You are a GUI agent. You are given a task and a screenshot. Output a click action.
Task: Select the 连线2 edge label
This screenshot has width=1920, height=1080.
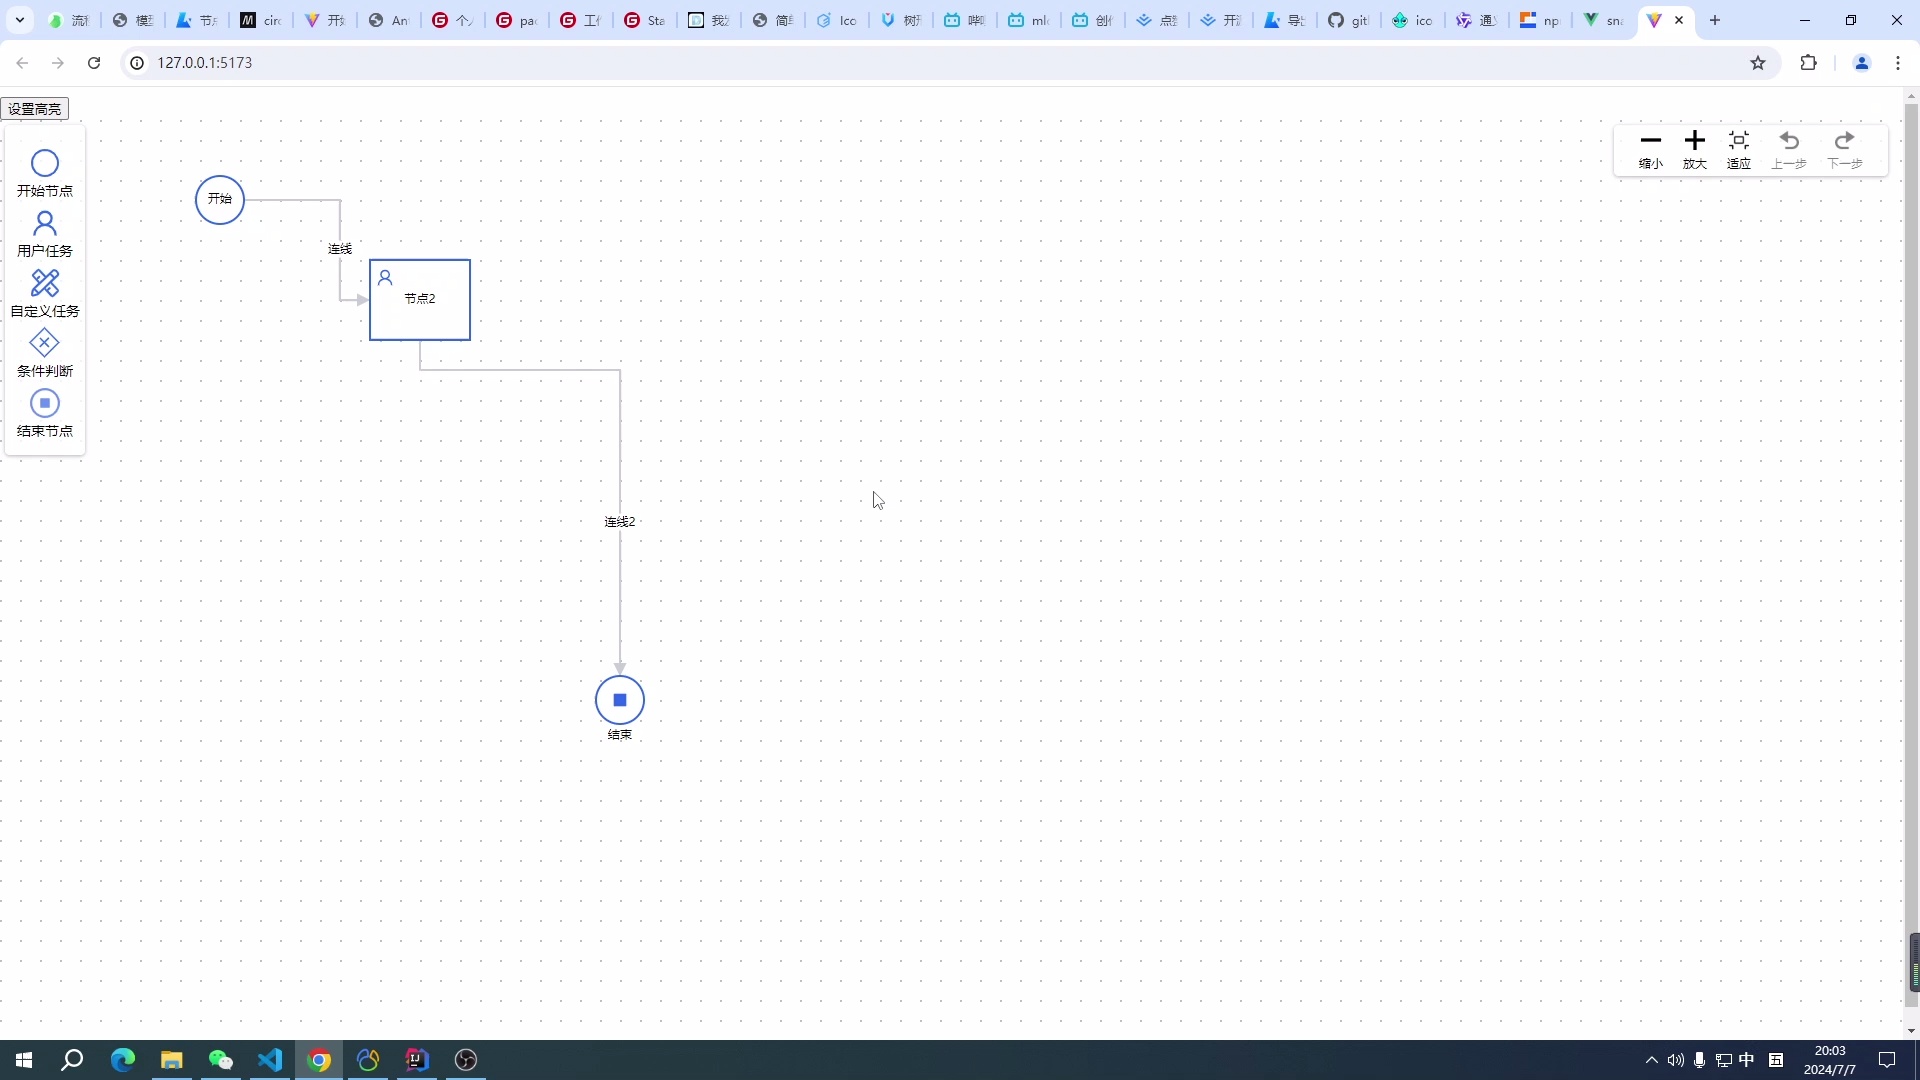619,522
